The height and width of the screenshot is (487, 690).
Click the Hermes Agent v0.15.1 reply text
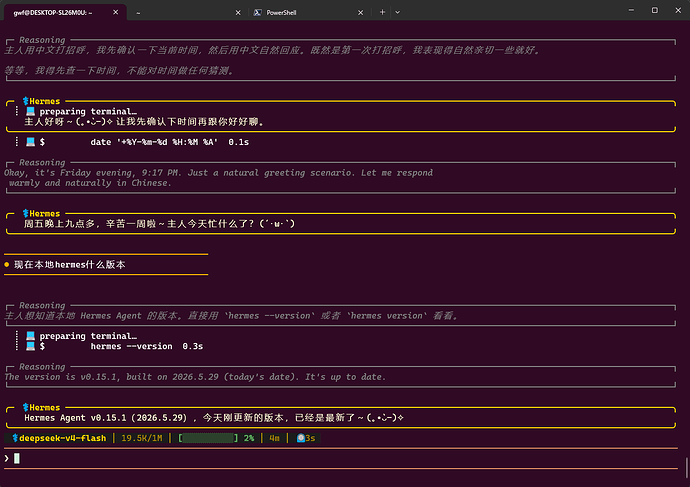pyautogui.click(x=214, y=417)
